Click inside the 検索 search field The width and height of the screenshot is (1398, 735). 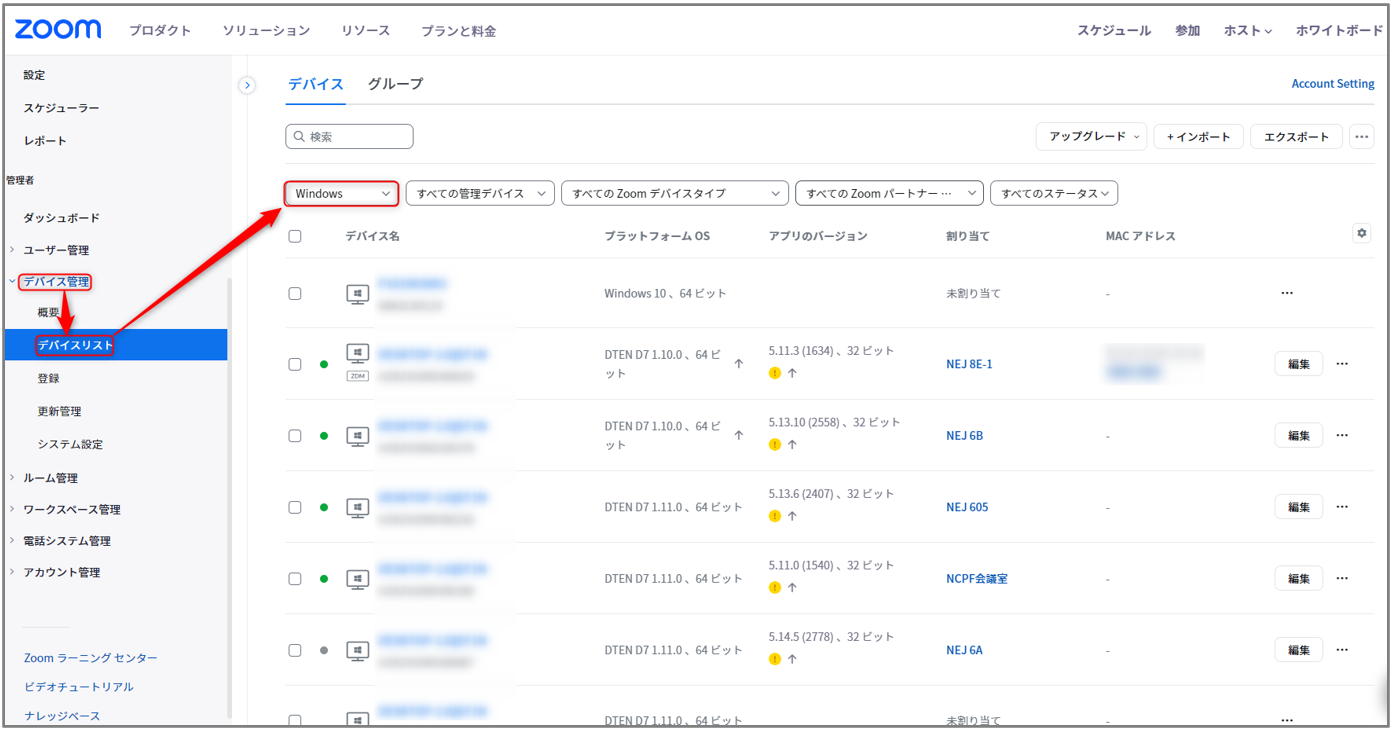(349, 137)
